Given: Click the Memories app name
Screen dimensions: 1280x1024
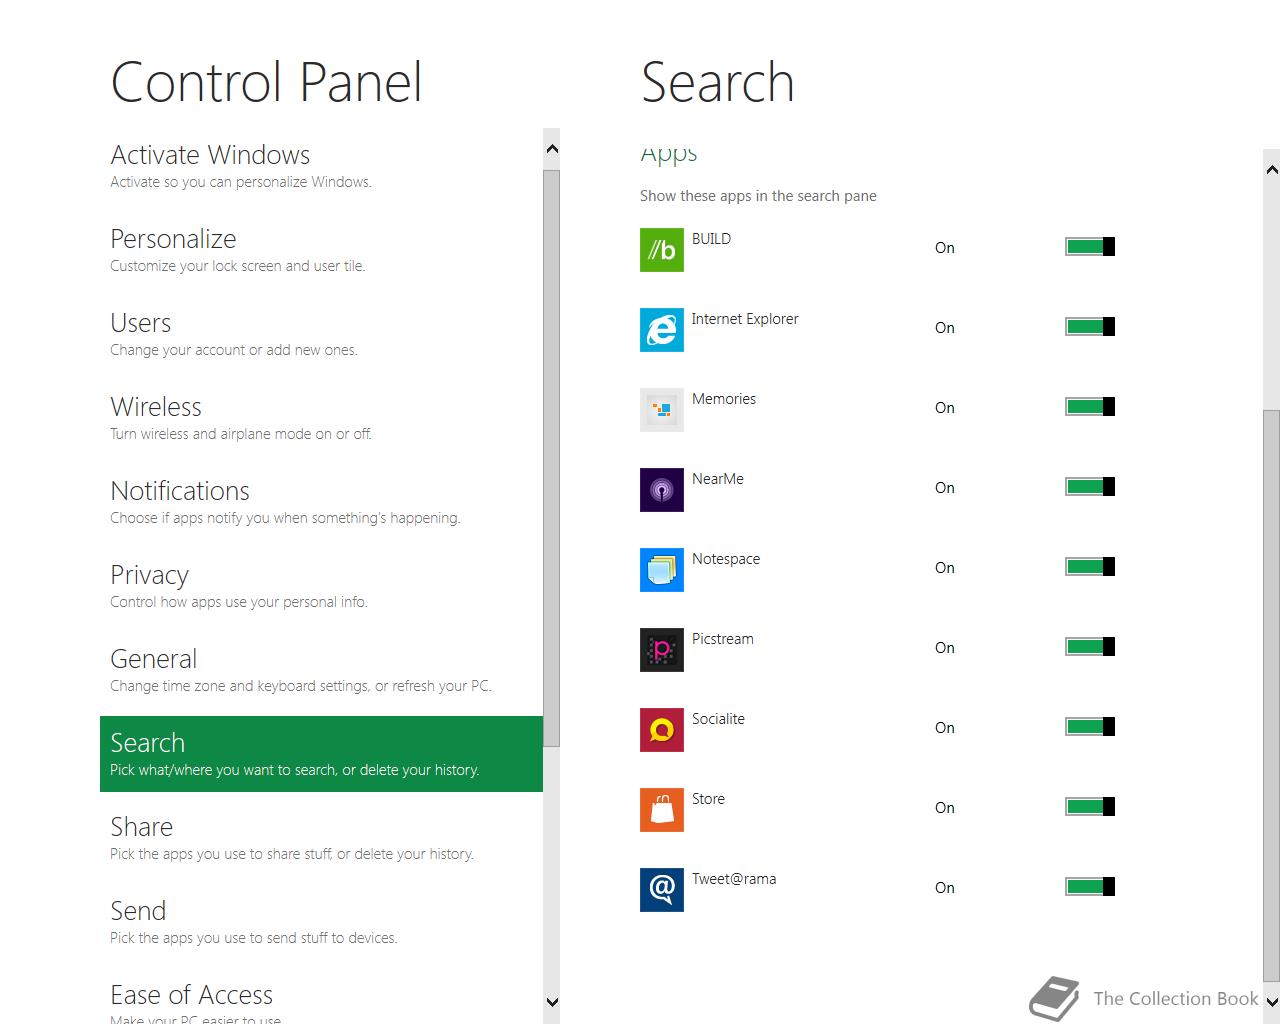Looking at the screenshot, I should pyautogui.click(x=724, y=399).
